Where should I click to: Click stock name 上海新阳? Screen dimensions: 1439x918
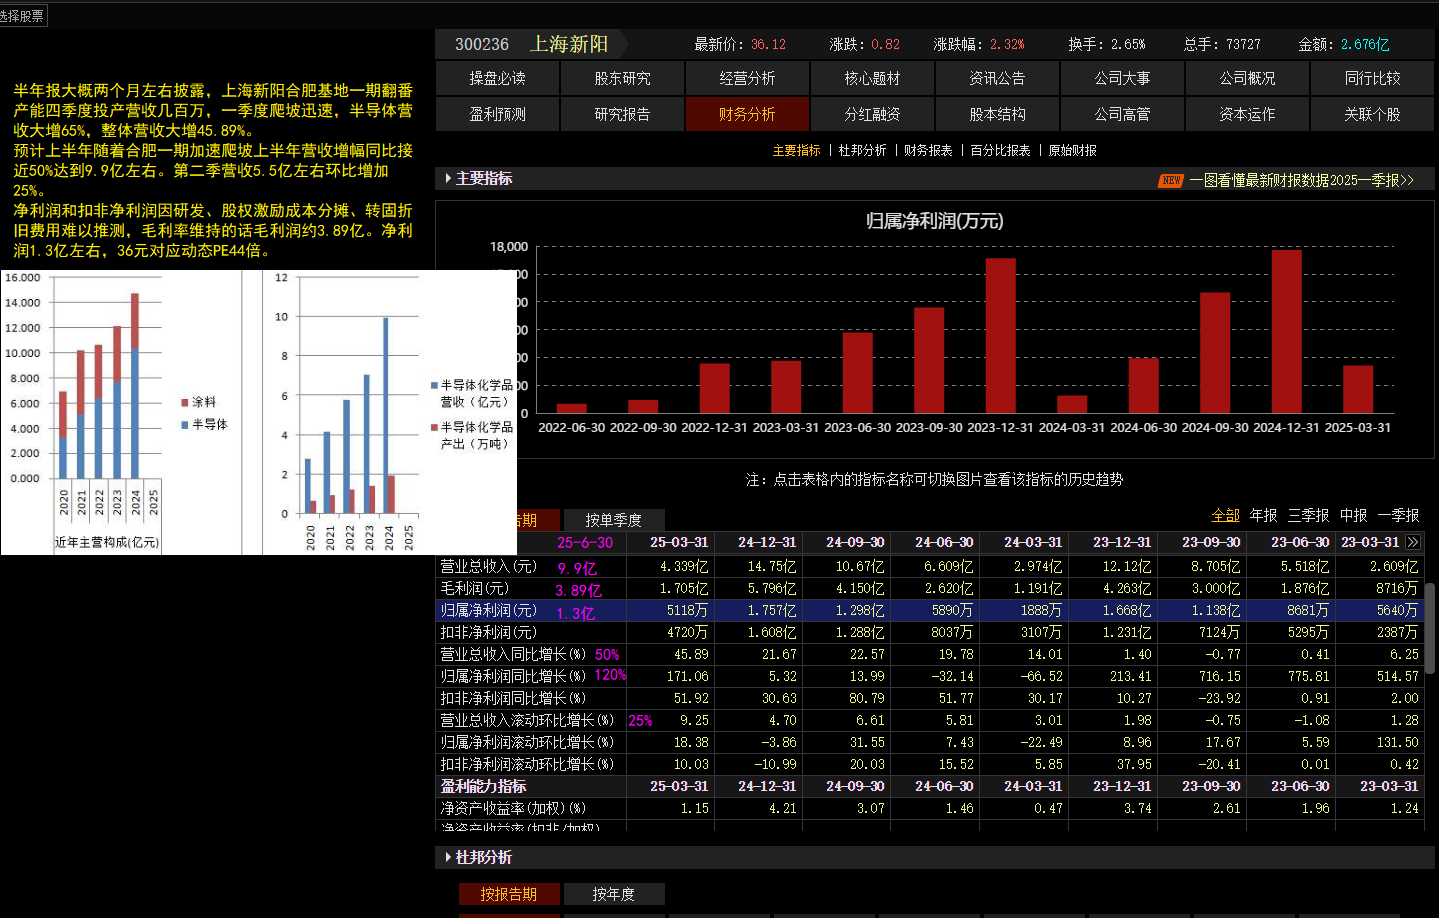click(x=569, y=44)
